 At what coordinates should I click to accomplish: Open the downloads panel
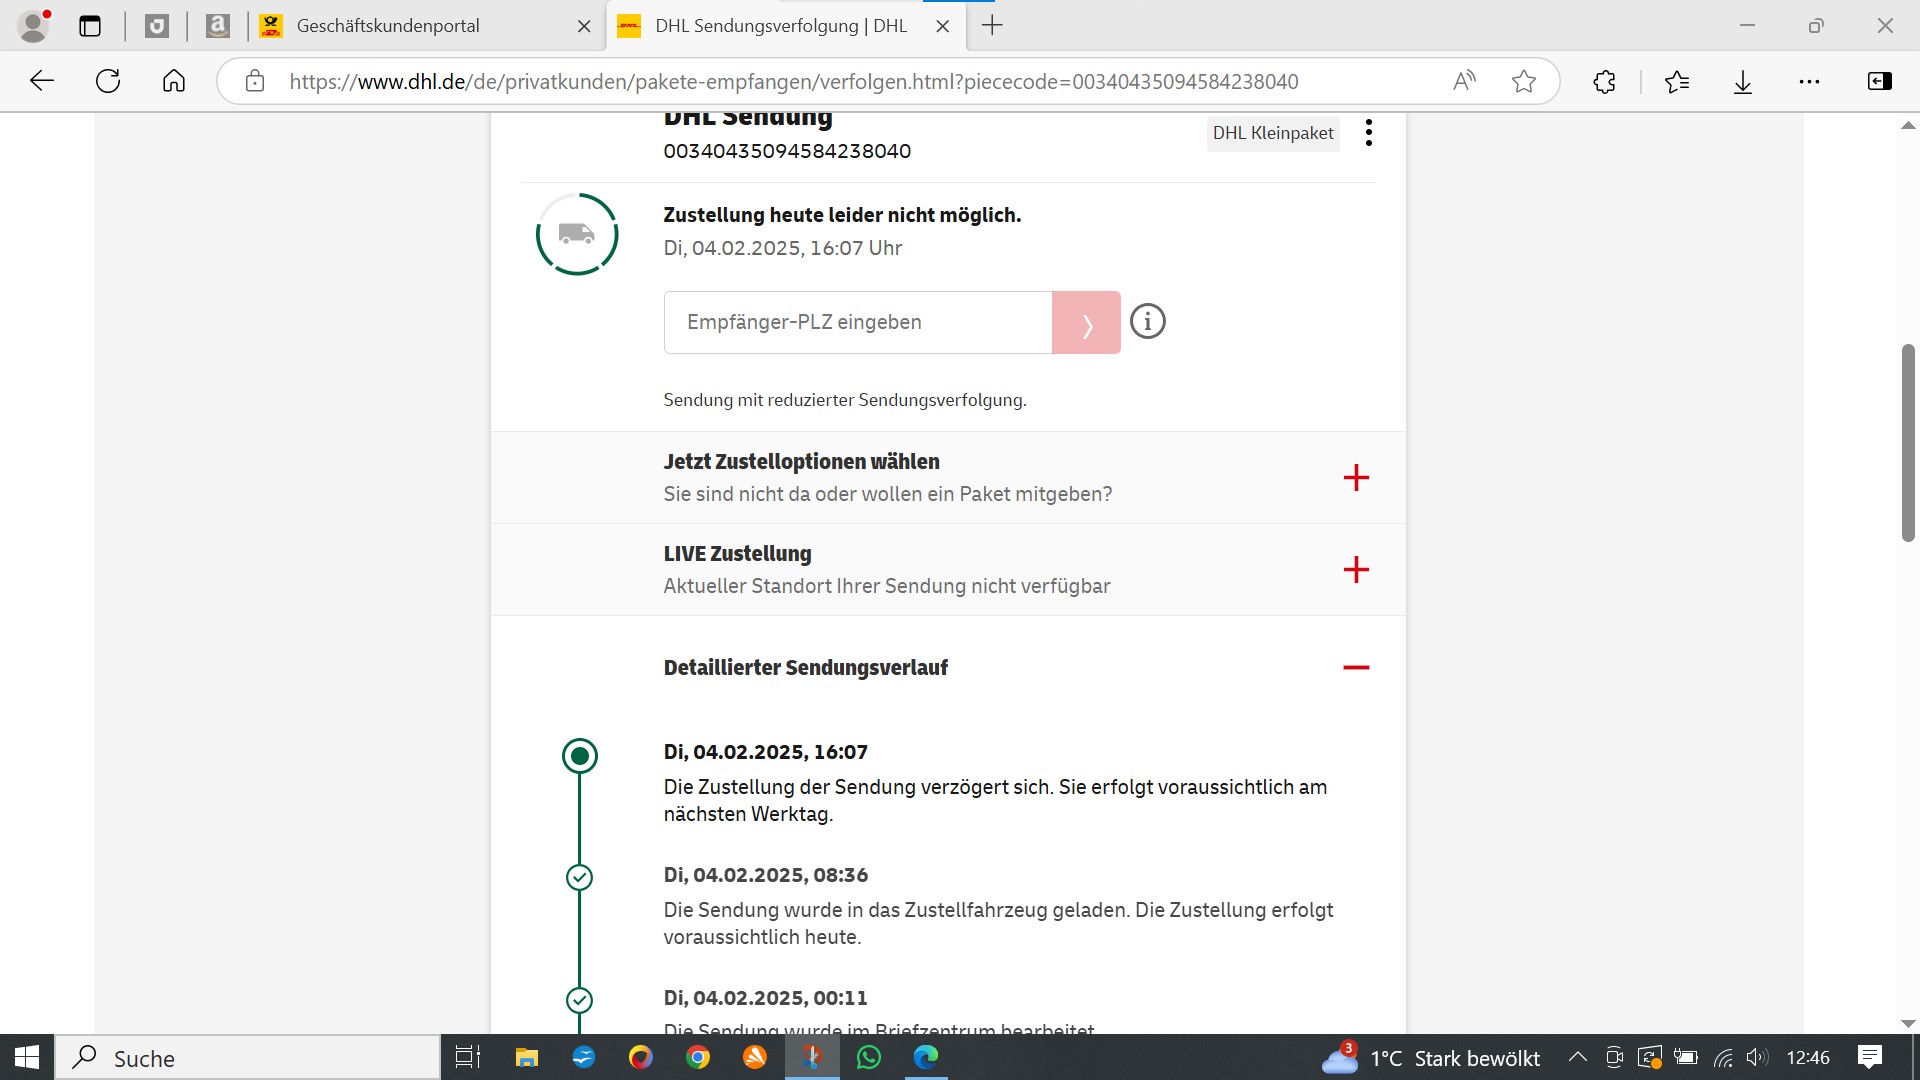1743,81
